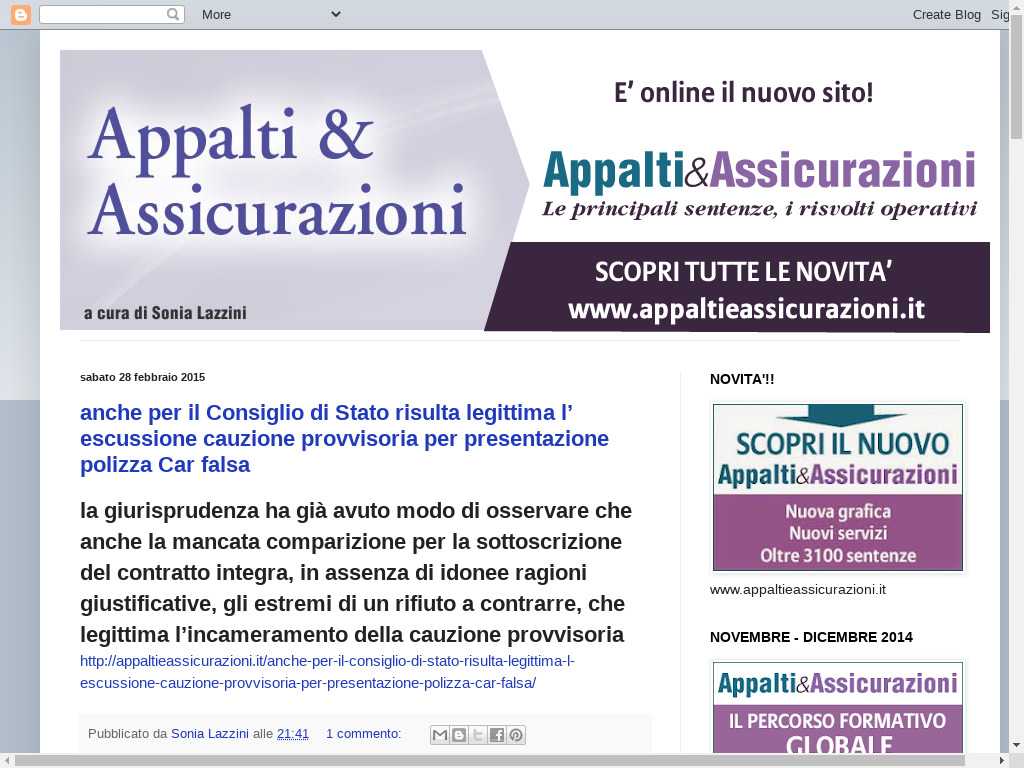Image resolution: width=1024 pixels, height=768 pixels.
Task: Click the Percorso Formativo Globale sidebar image
Action: (838, 707)
